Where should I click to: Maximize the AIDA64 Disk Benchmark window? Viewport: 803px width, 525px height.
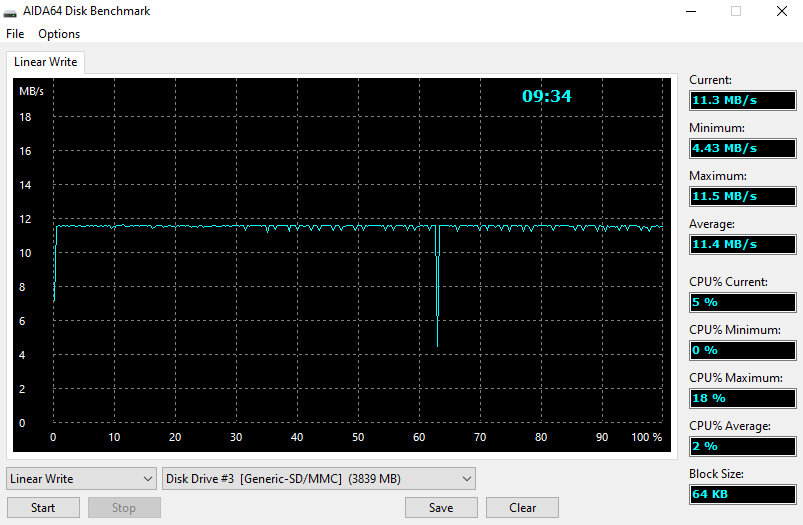736,11
